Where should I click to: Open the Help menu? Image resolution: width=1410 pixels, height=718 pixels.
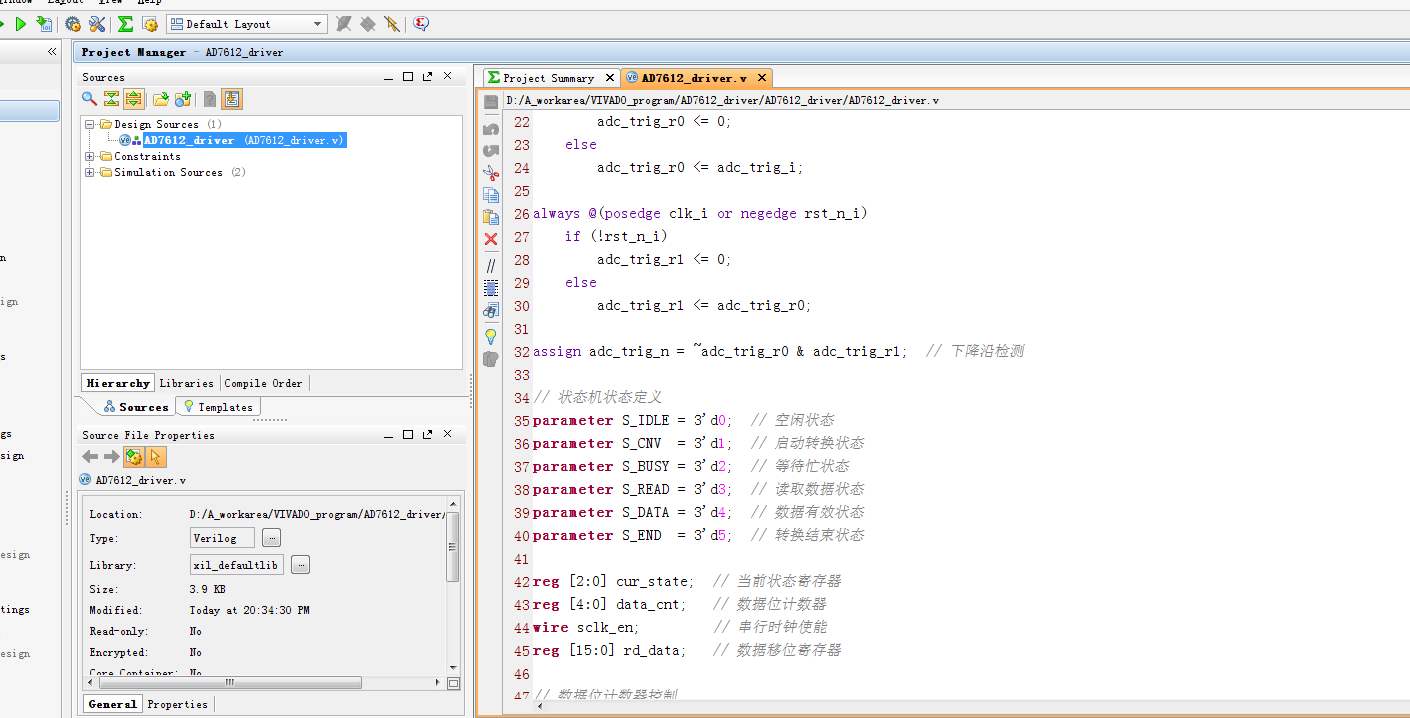(149, 2)
